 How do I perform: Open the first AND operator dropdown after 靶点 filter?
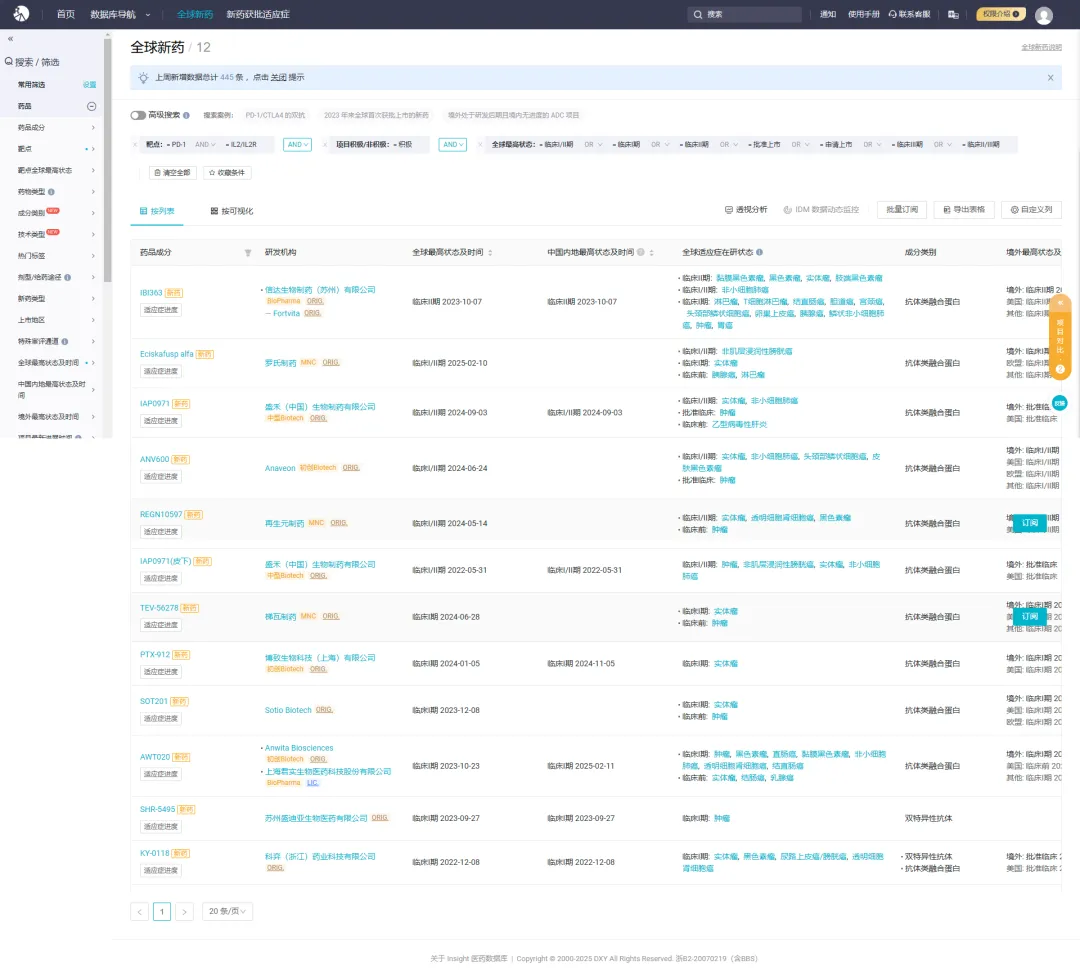pyautogui.click(x=298, y=145)
